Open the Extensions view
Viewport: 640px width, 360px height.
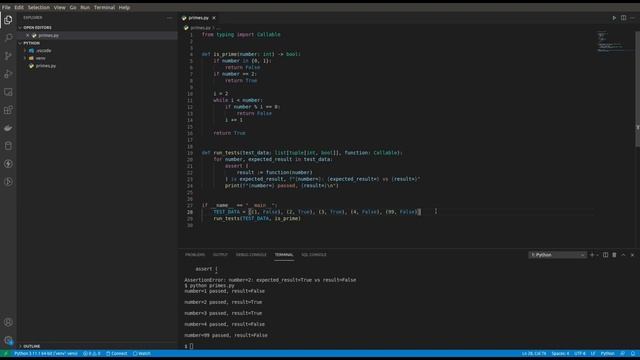(x=8, y=110)
